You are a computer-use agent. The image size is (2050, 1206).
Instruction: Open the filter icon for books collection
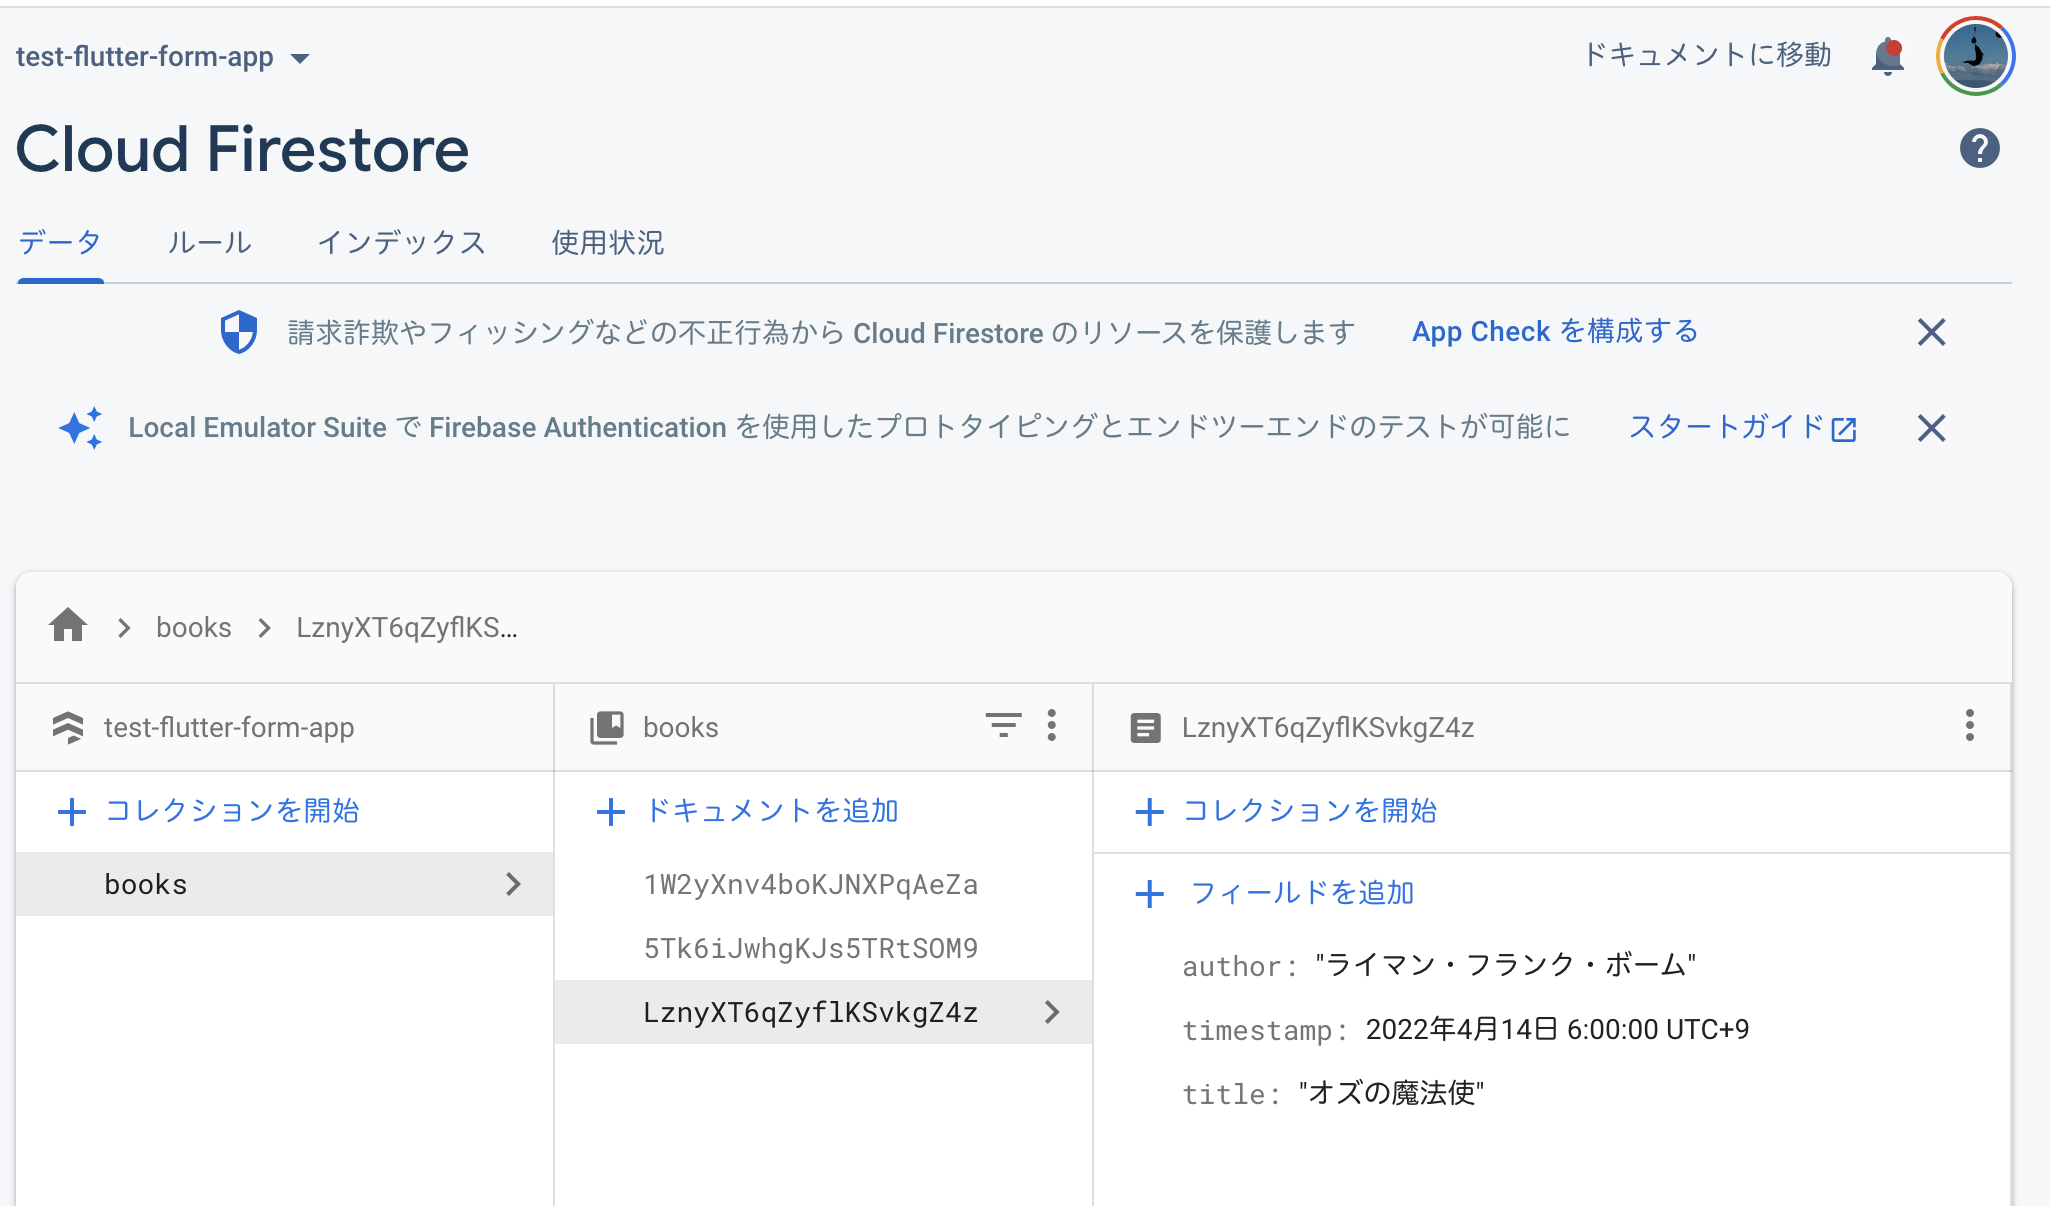coord(1003,725)
